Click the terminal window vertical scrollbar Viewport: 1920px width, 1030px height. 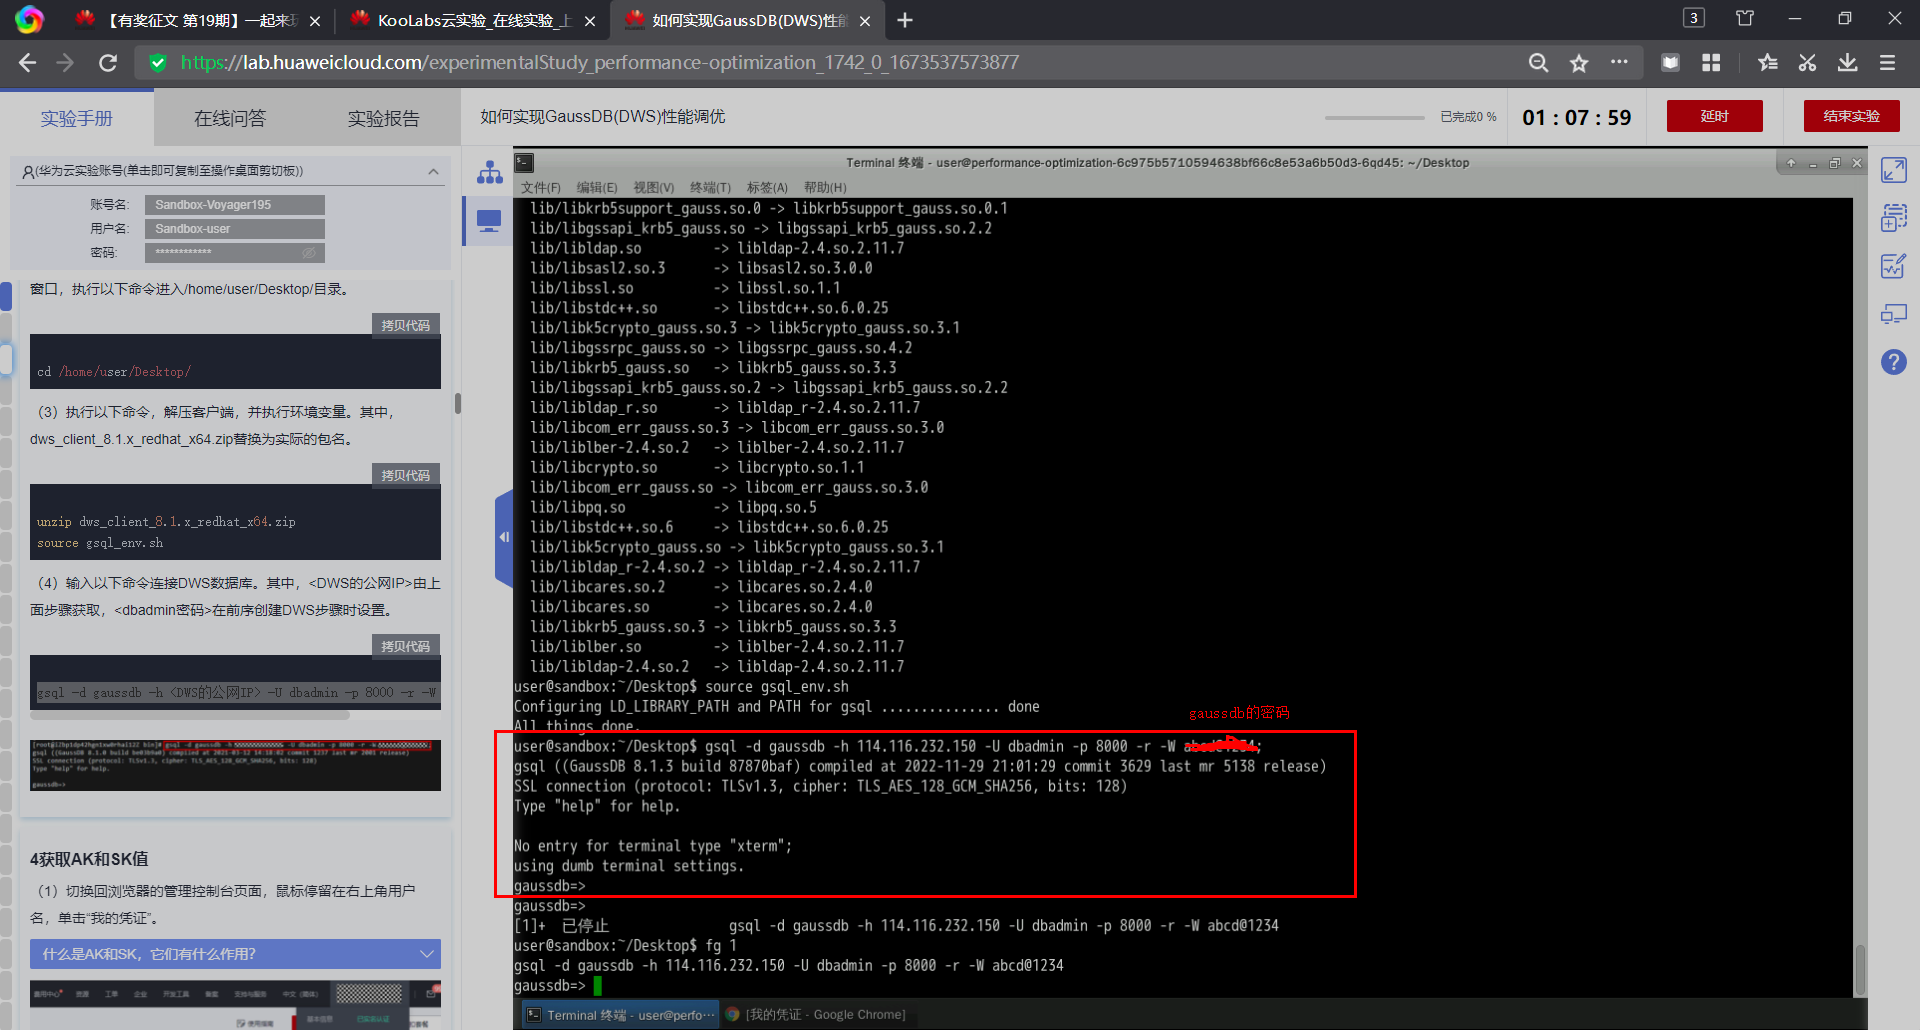[1860, 968]
